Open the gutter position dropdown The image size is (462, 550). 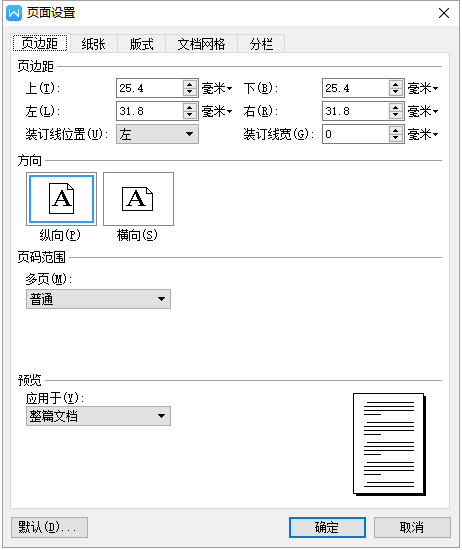[x=158, y=134]
